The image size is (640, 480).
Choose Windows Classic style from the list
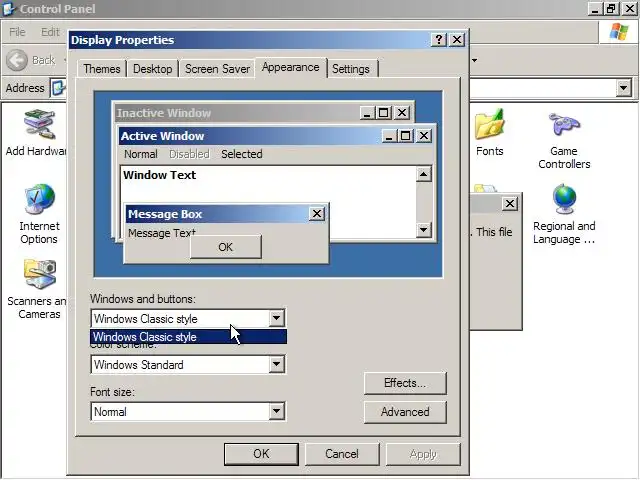188,337
